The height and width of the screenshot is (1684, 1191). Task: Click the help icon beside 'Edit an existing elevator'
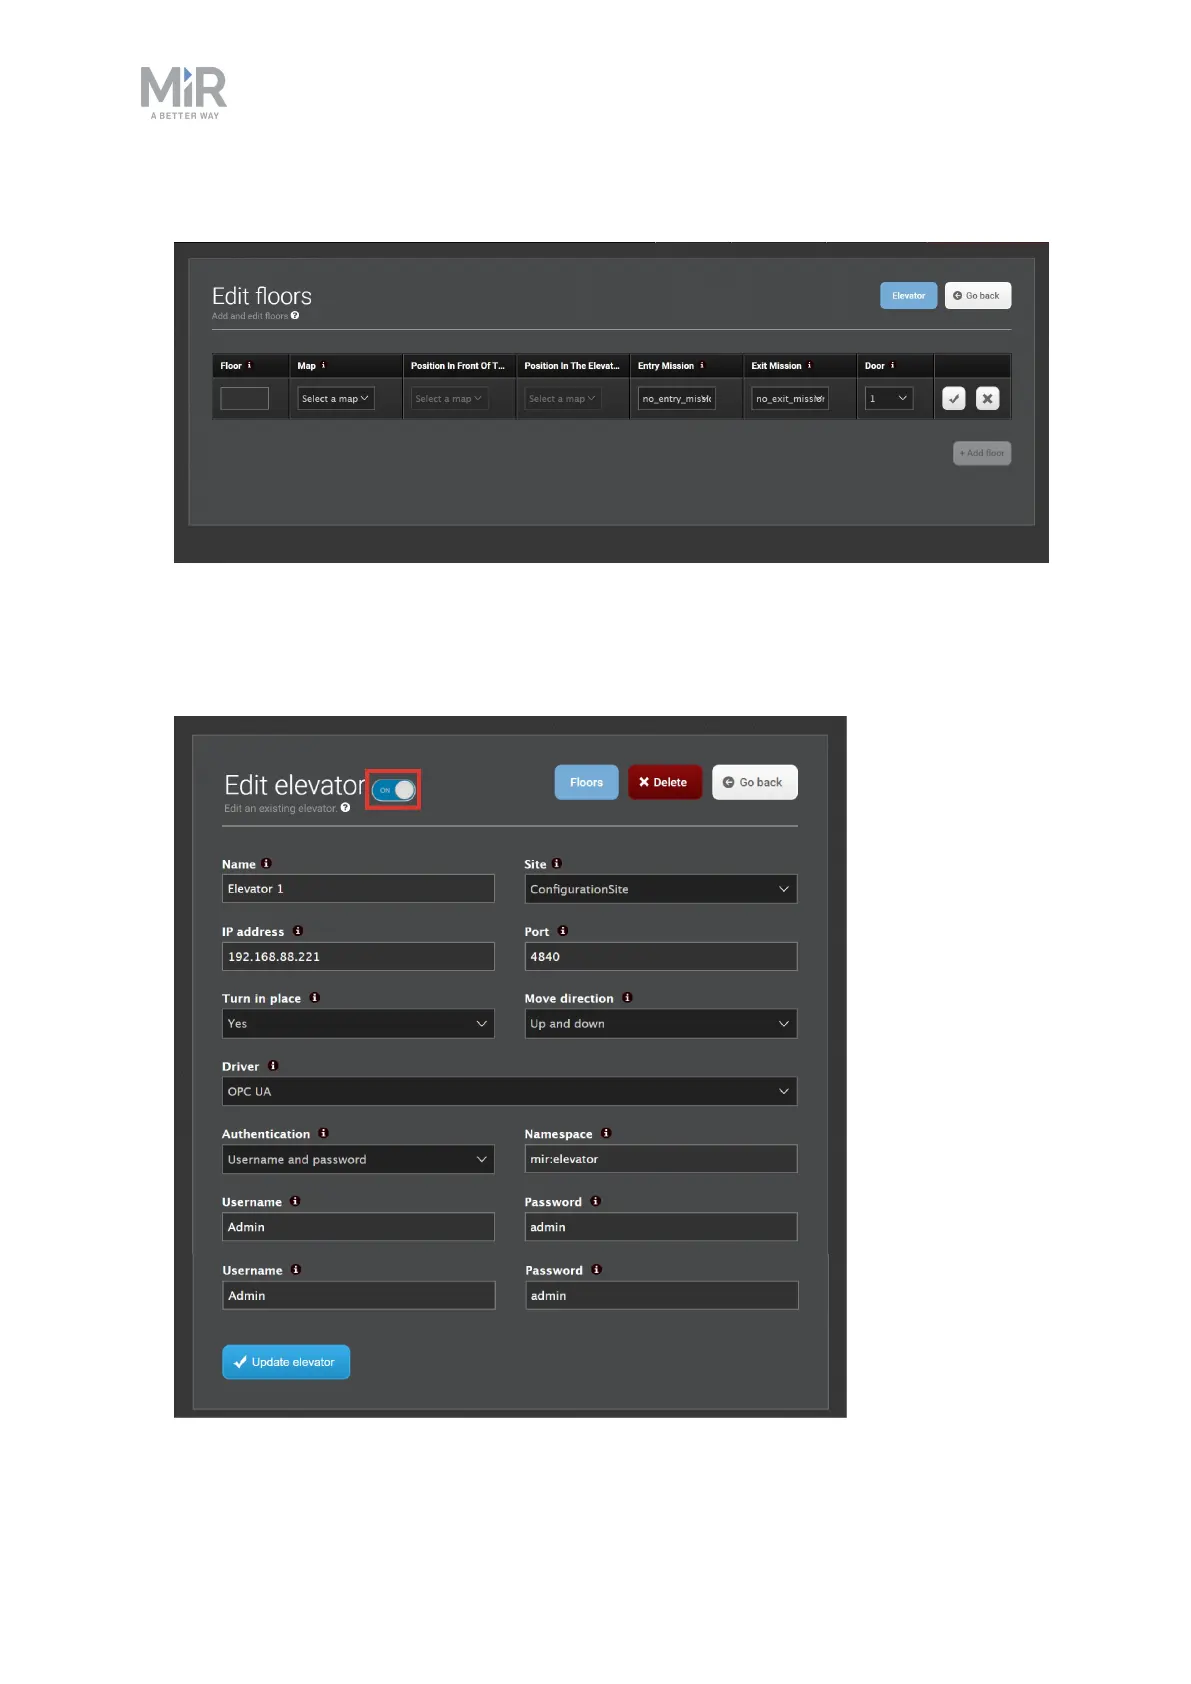click(345, 808)
